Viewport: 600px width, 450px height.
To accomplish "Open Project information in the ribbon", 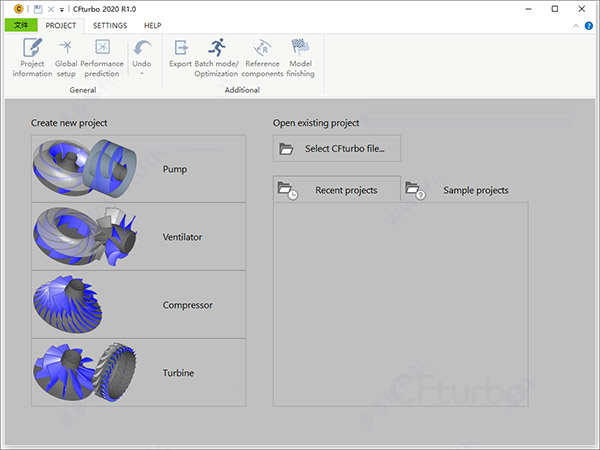I will (32, 56).
